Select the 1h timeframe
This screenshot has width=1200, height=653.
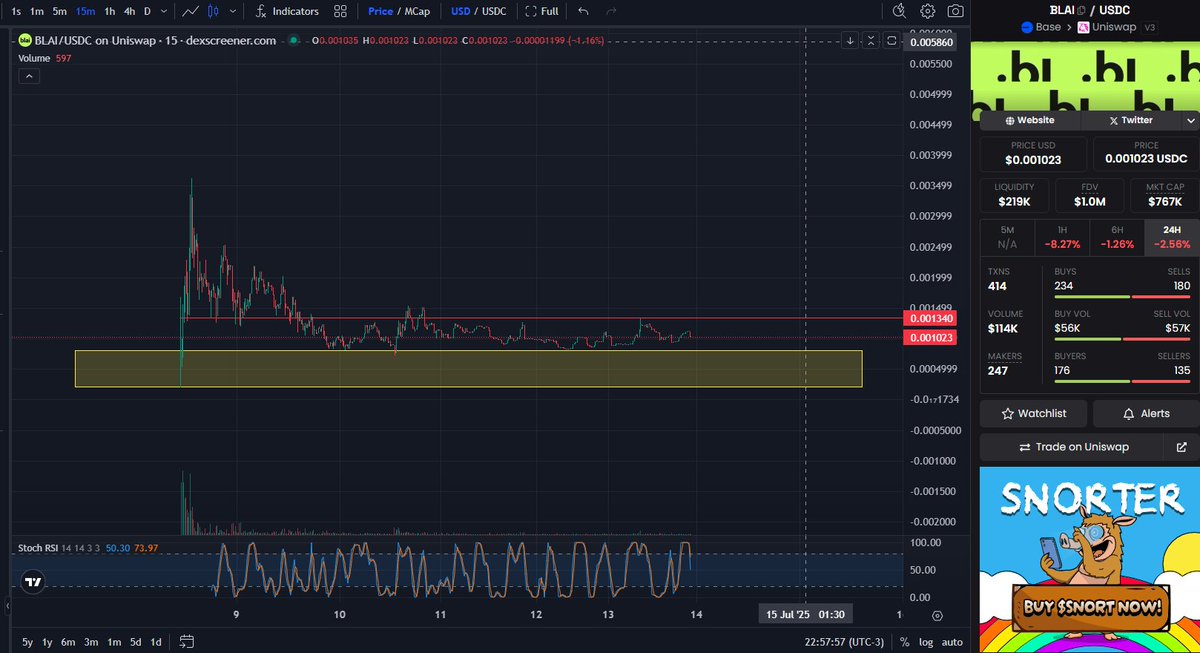(x=110, y=11)
